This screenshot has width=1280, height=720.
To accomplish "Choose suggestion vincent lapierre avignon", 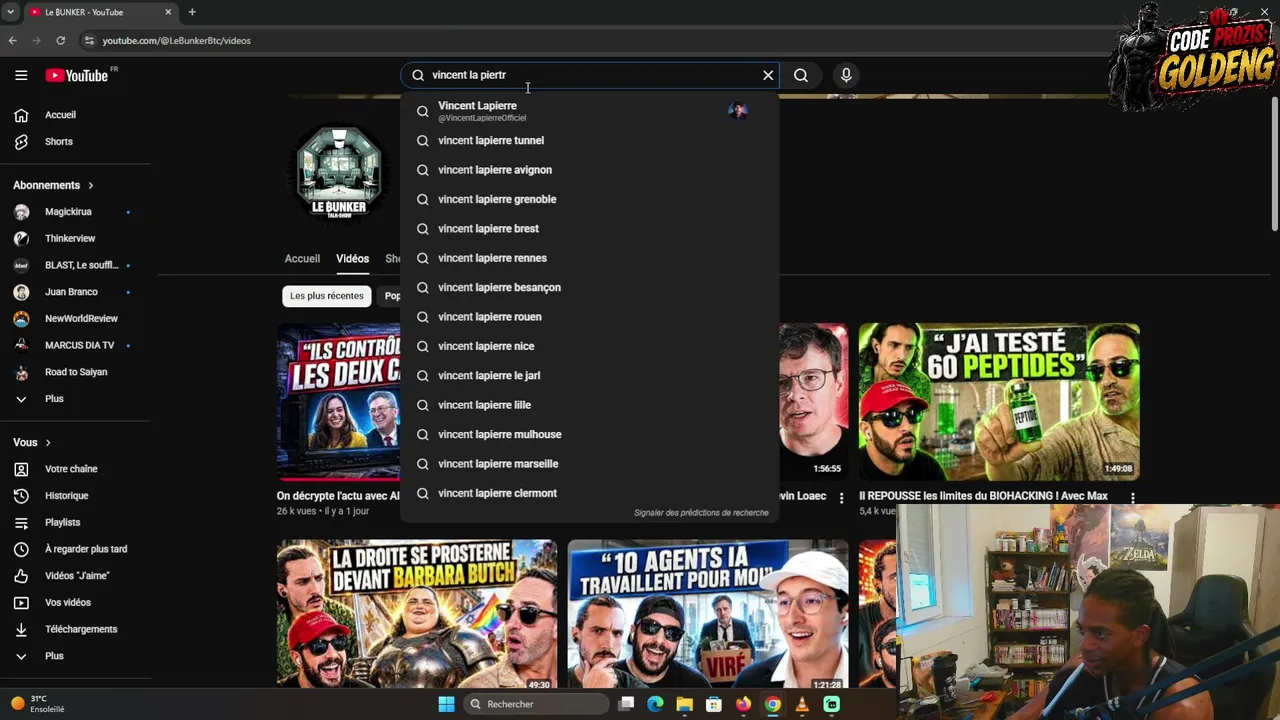I will pos(590,170).
